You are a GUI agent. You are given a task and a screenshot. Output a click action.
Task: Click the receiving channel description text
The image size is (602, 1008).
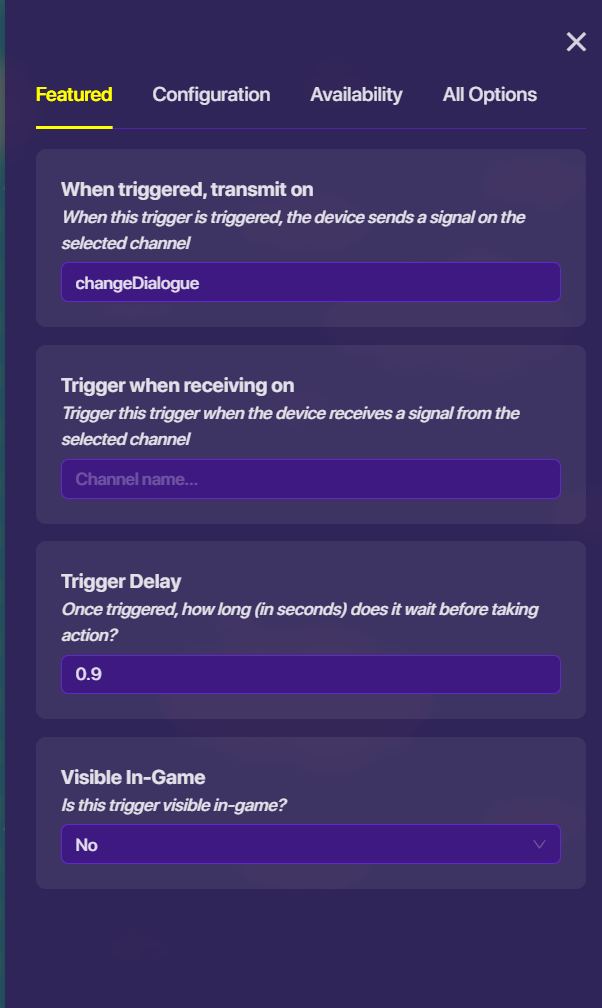pos(290,423)
